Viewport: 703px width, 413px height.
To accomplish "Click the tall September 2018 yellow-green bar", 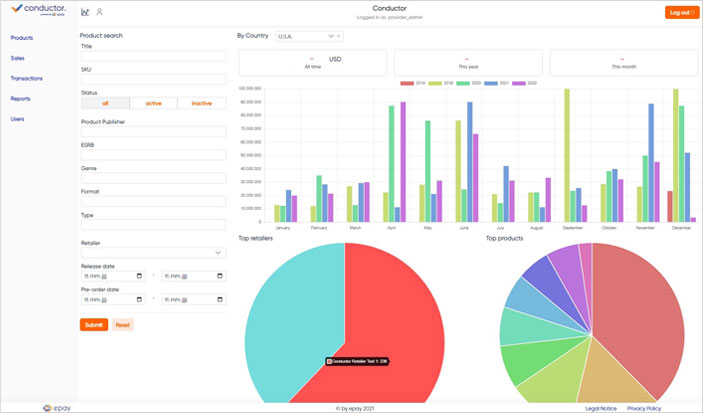I will 567,155.
